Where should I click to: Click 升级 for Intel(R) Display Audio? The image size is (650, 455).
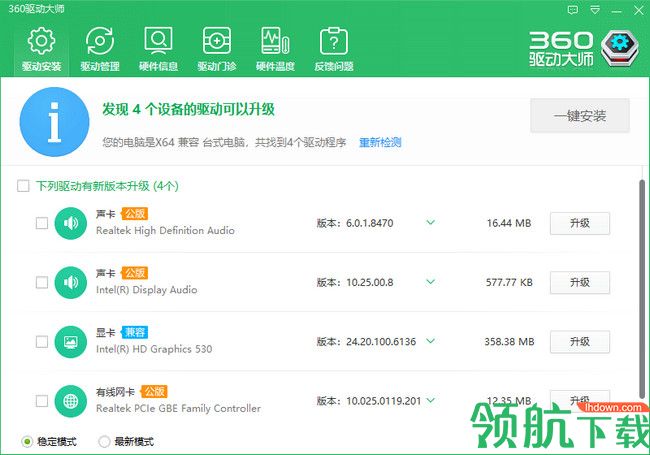580,283
